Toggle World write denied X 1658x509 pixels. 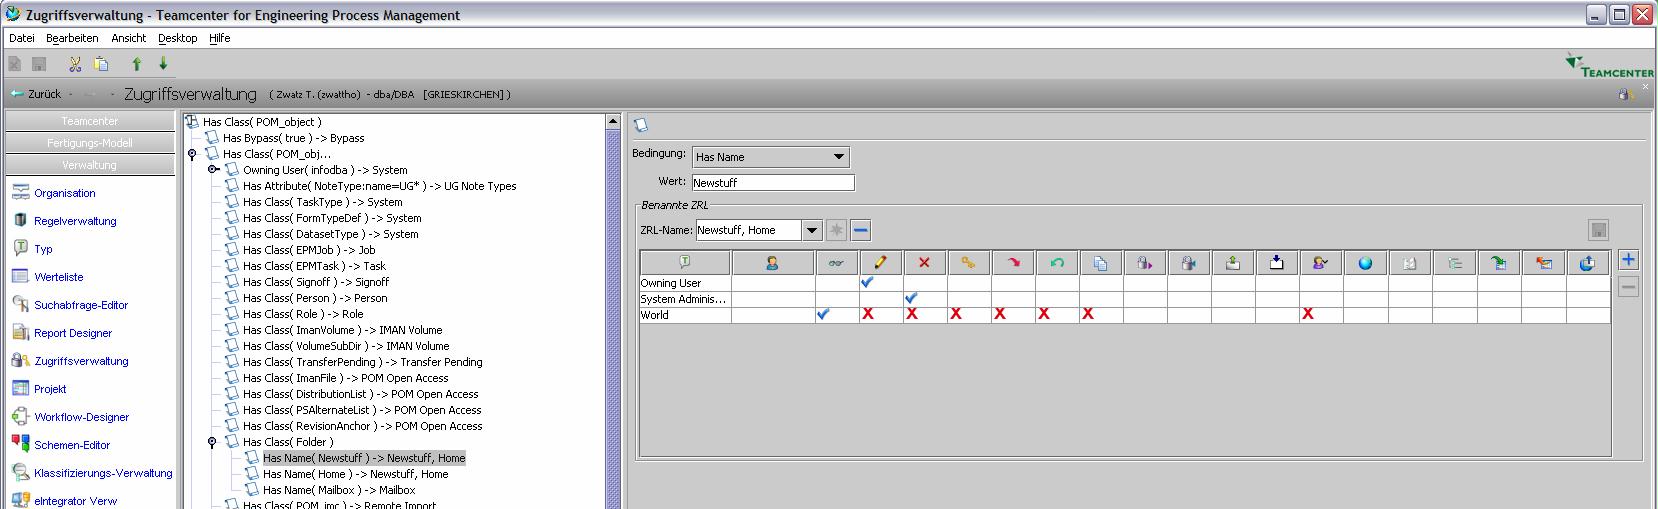(x=867, y=314)
